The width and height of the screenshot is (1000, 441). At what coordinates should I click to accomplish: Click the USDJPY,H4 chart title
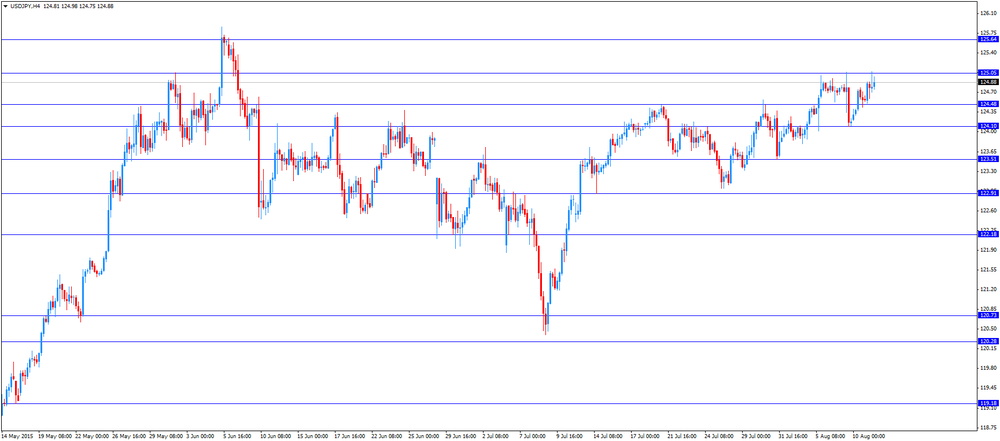pos(26,4)
